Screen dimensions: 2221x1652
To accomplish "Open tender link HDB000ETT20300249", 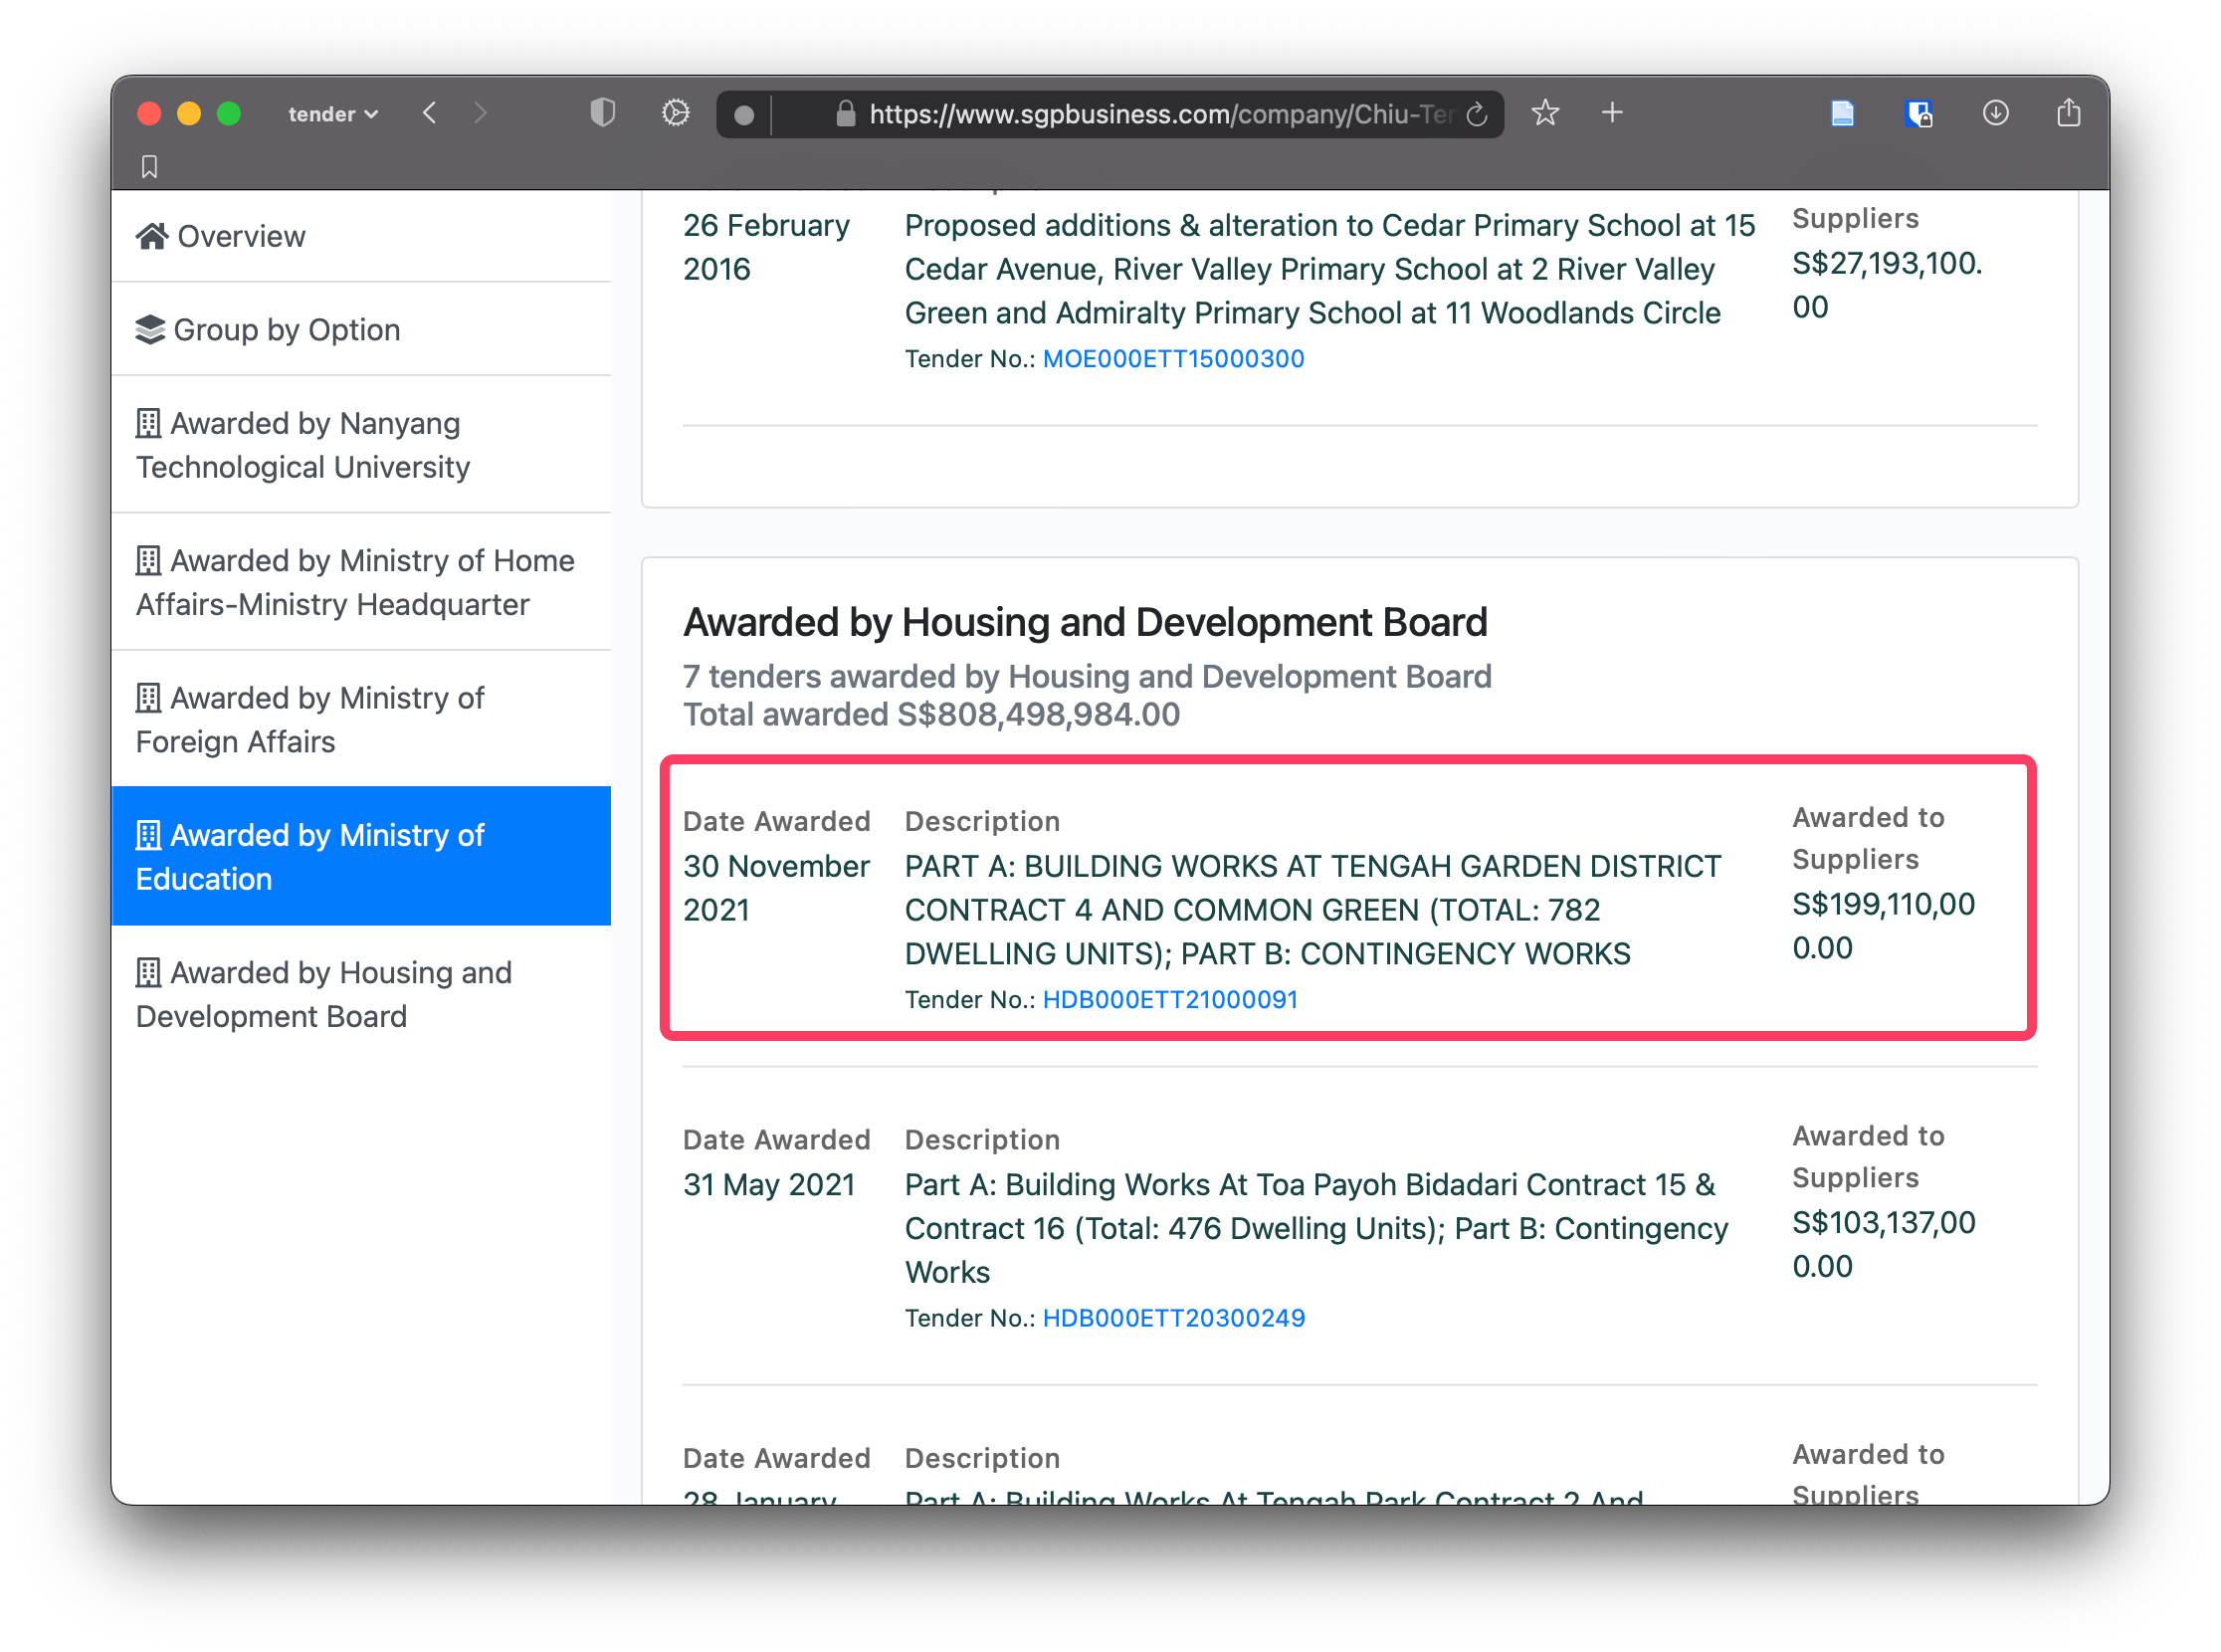I will (1174, 1318).
